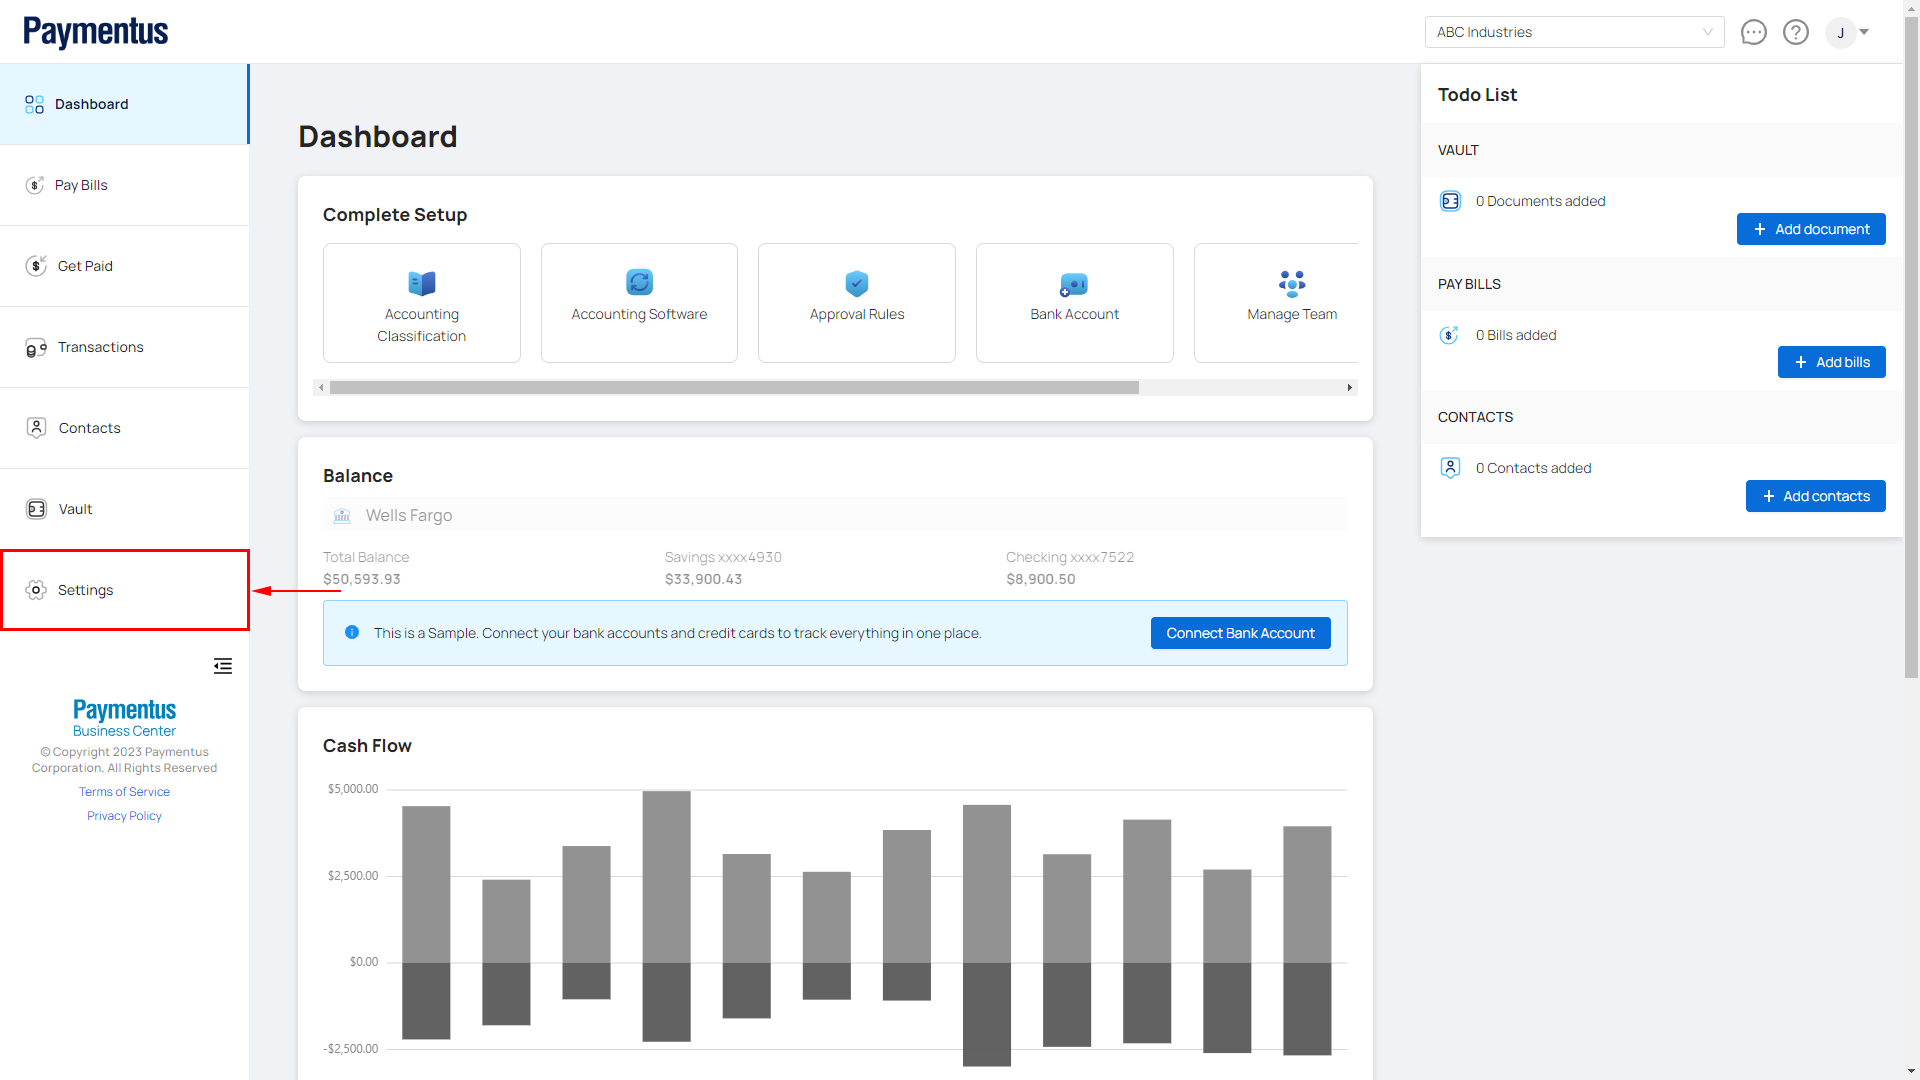Click the help question mark icon
1920x1080 pixels.
point(1796,32)
